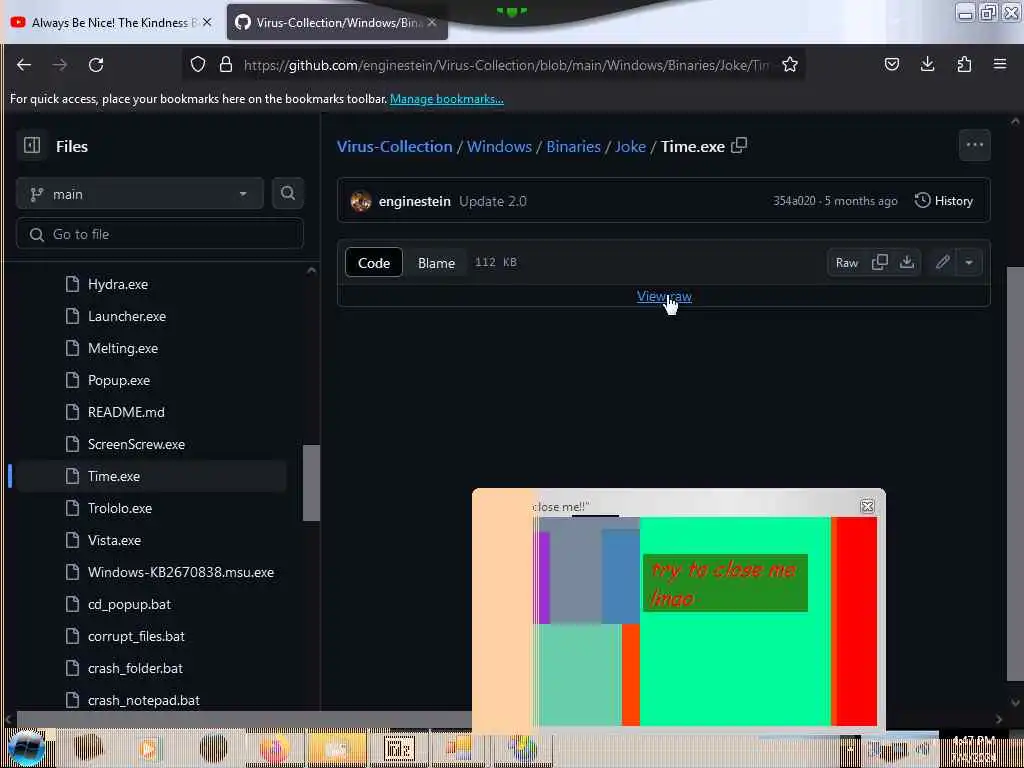Expand more edit options caret
The width and height of the screenshot is (1024, 768).
point(969,263)
